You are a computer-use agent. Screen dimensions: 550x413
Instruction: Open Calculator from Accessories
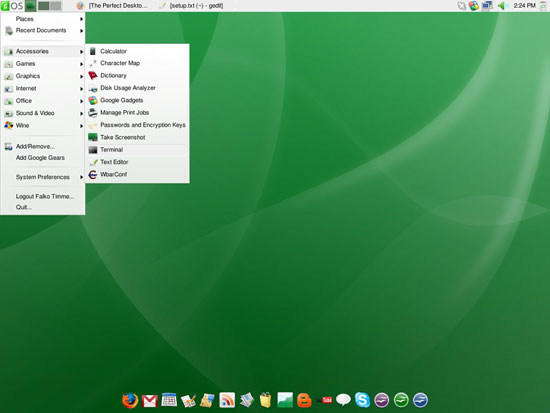[137, 51]
